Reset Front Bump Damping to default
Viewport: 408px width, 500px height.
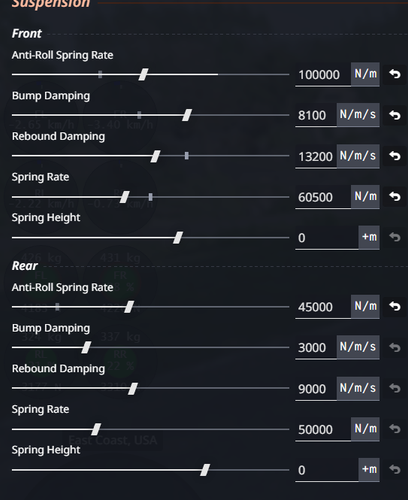click(x=395, y=115)
